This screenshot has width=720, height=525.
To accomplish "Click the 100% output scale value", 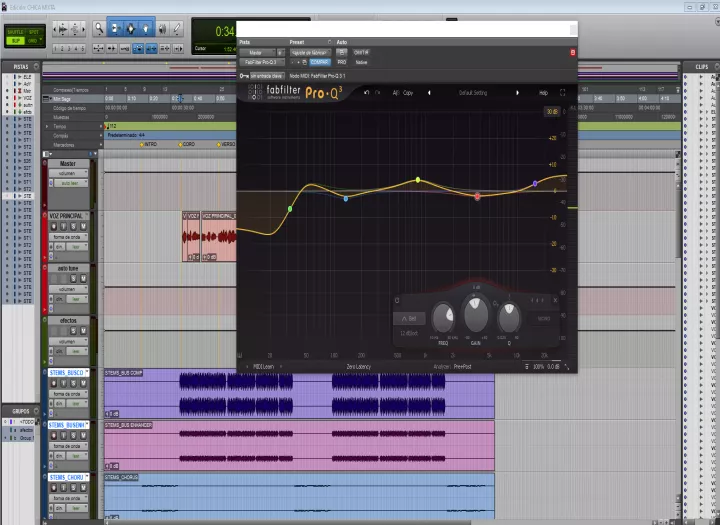I will tap(539, 367).
